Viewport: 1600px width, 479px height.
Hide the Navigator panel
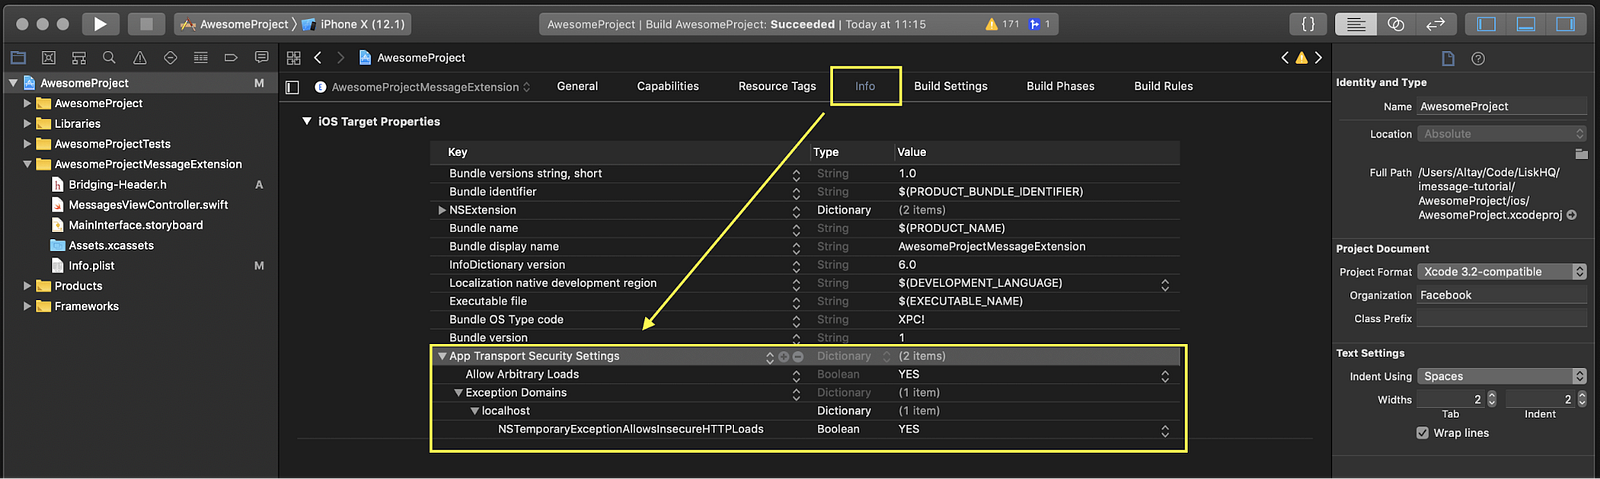click(1486, 24)
